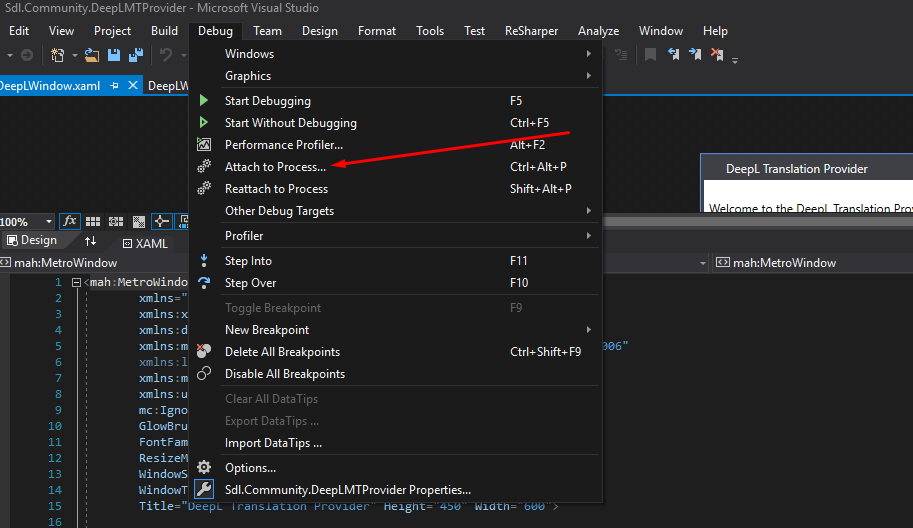This screenshot has height=528, width=913.
Task: Toggle the designer snap grid display
Action: [x=93, y=221]
